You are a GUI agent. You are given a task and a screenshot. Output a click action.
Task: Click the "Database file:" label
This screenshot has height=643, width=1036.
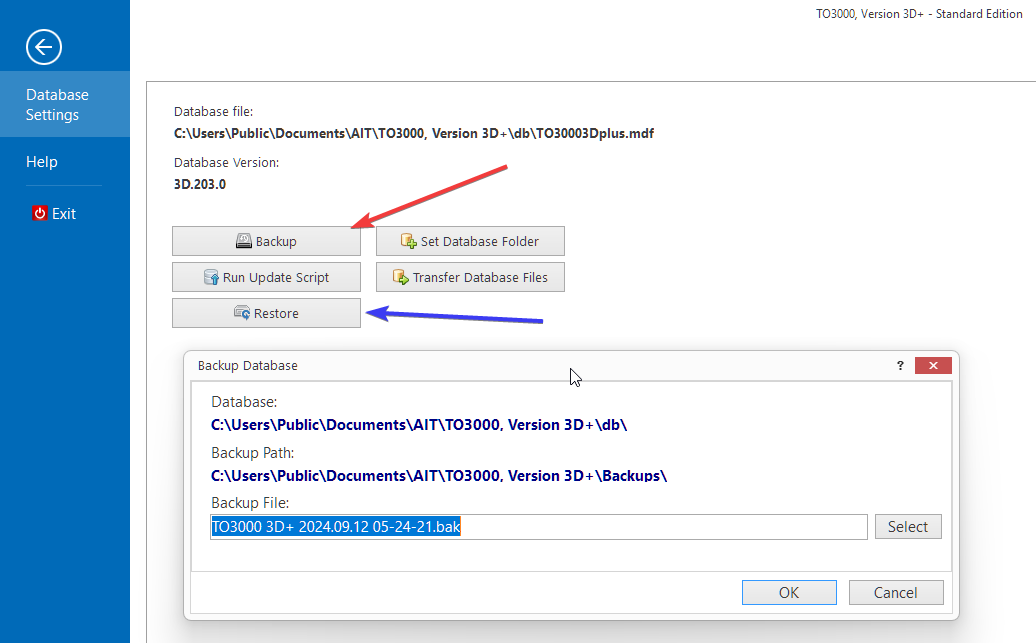[x=213, y=111]
